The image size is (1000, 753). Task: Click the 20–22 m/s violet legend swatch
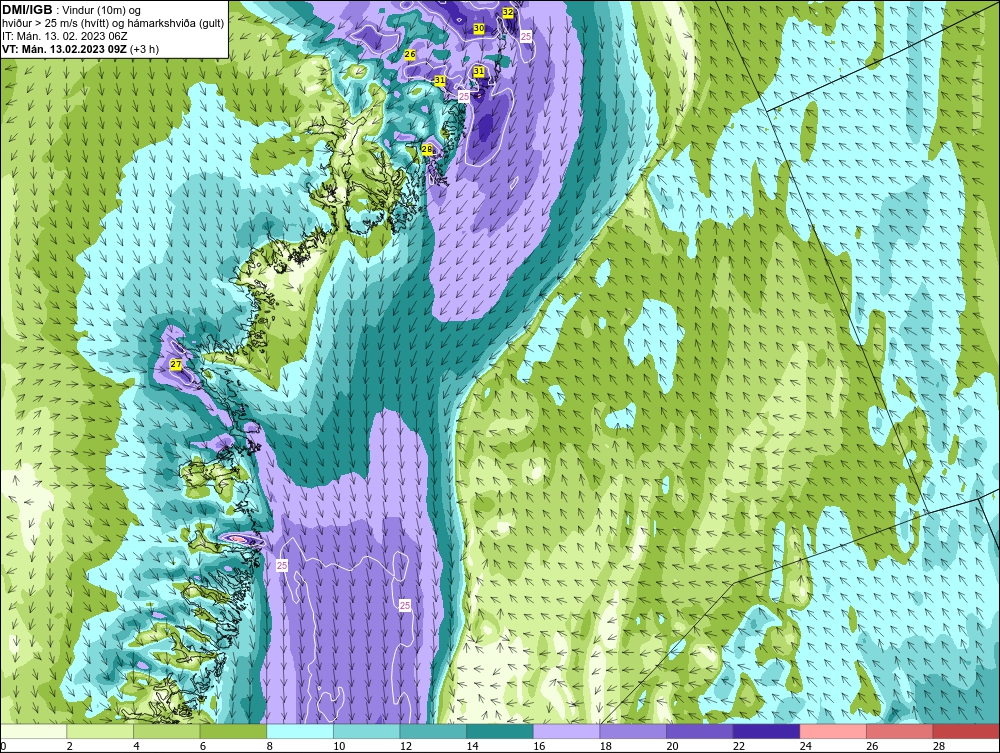(x=700, y=731)
